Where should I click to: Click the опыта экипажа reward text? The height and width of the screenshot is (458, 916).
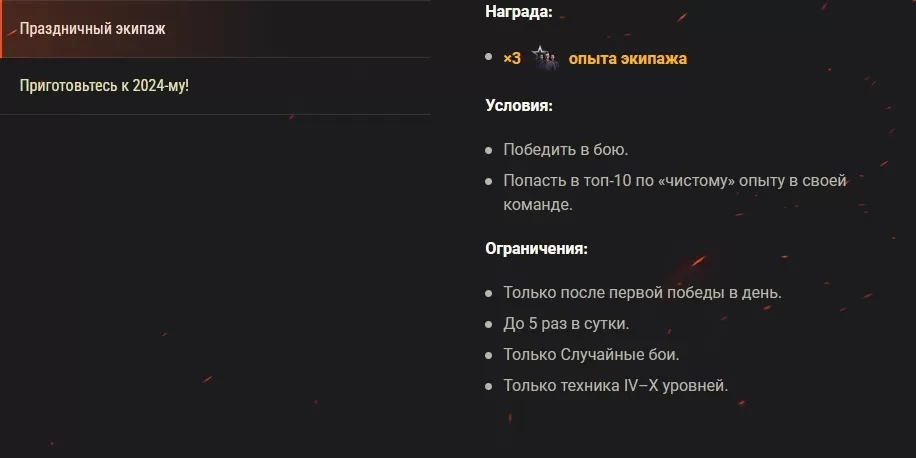[x=627, y=59]
